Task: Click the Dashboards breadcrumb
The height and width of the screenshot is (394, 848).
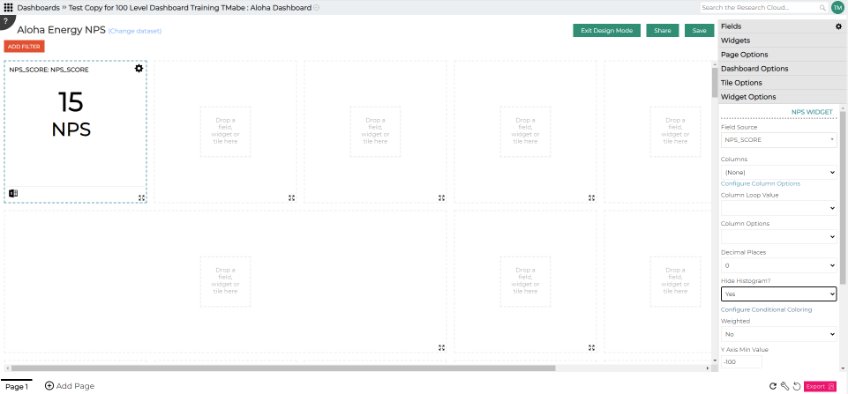Action: coord(38,8)
